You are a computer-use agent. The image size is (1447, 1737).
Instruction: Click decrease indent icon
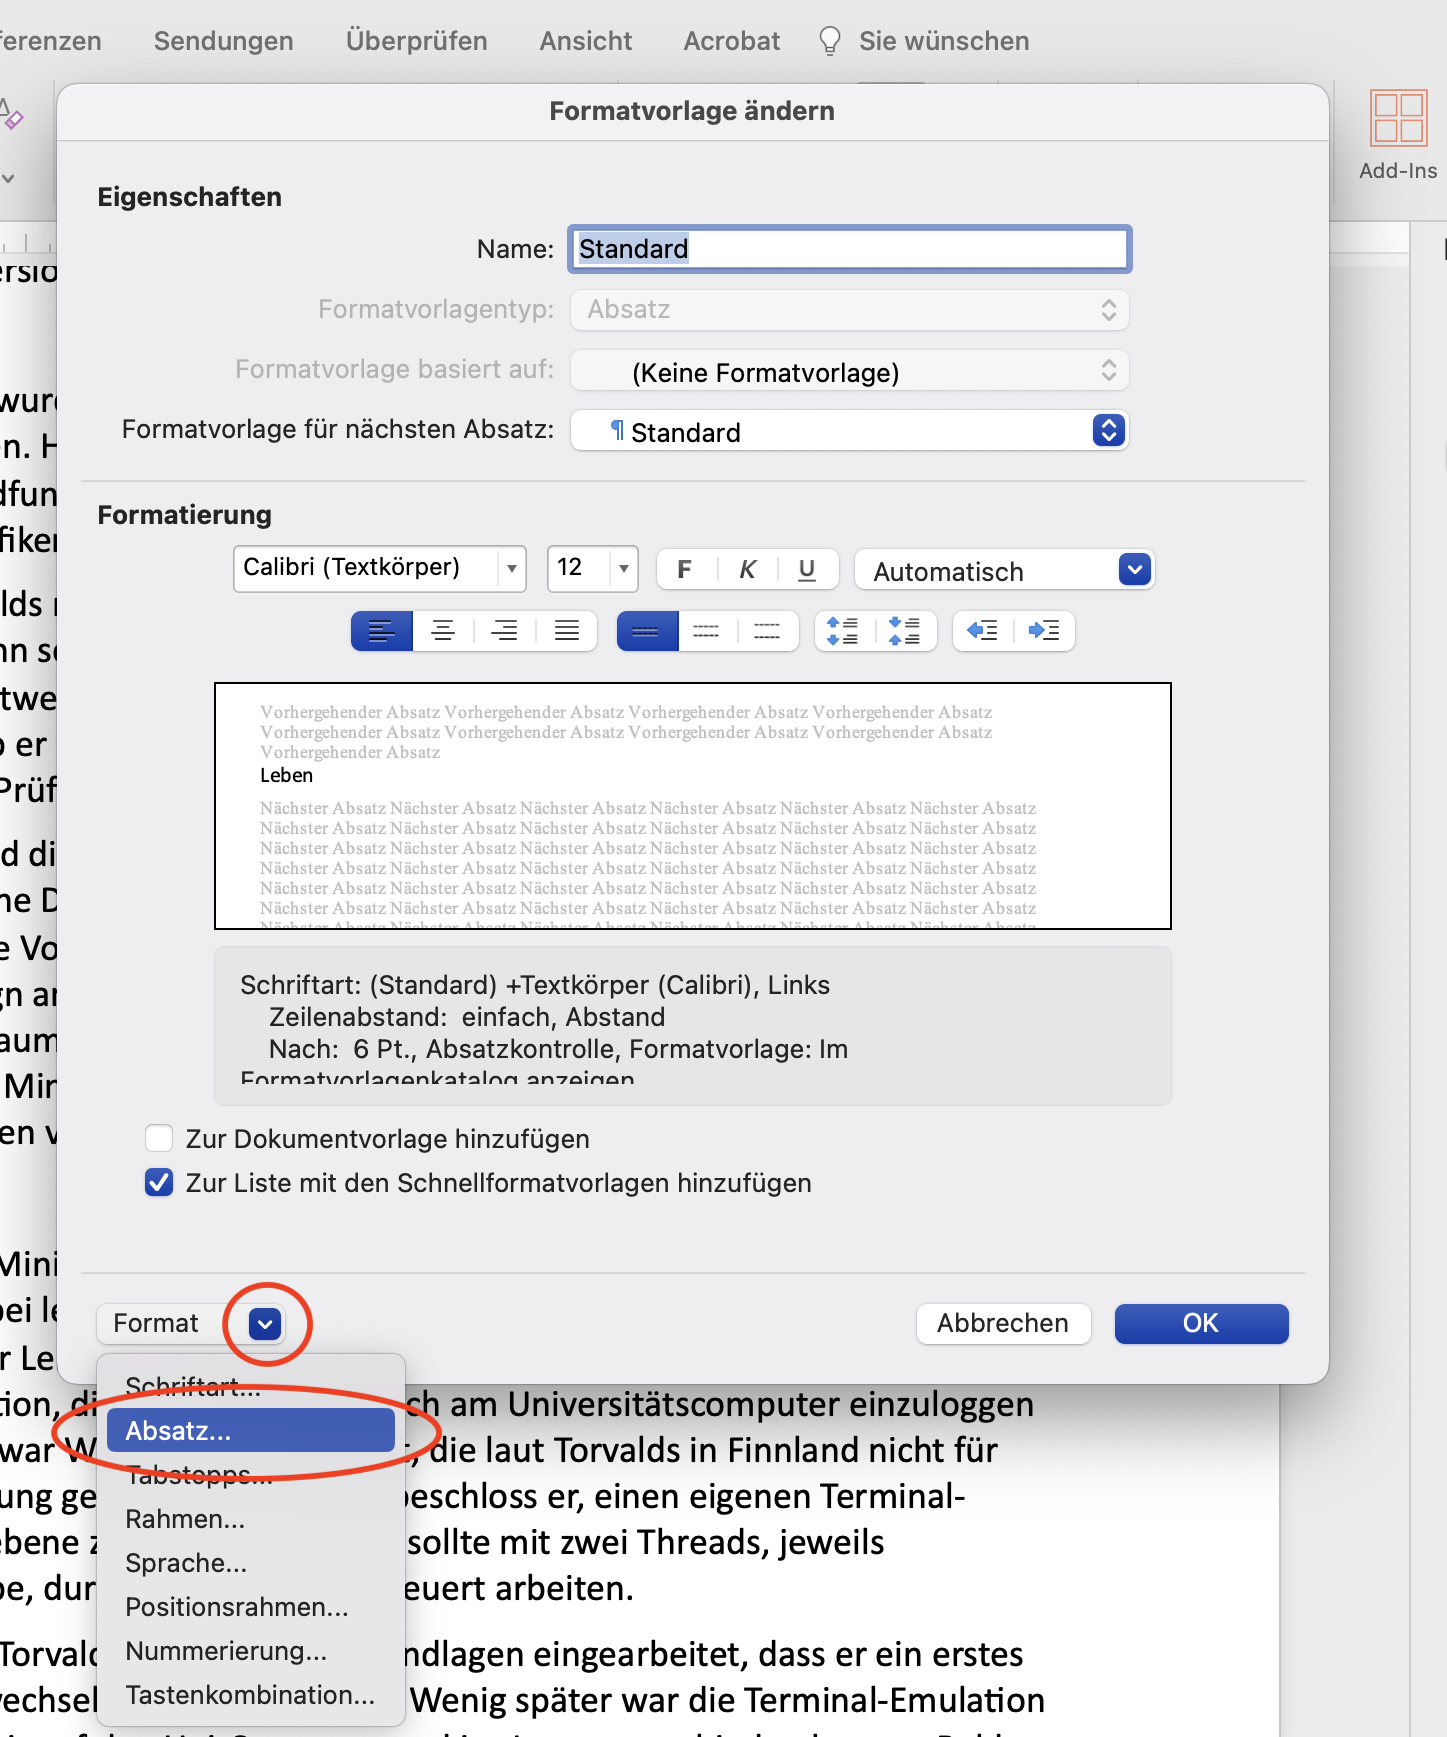(x=983, y=631)
